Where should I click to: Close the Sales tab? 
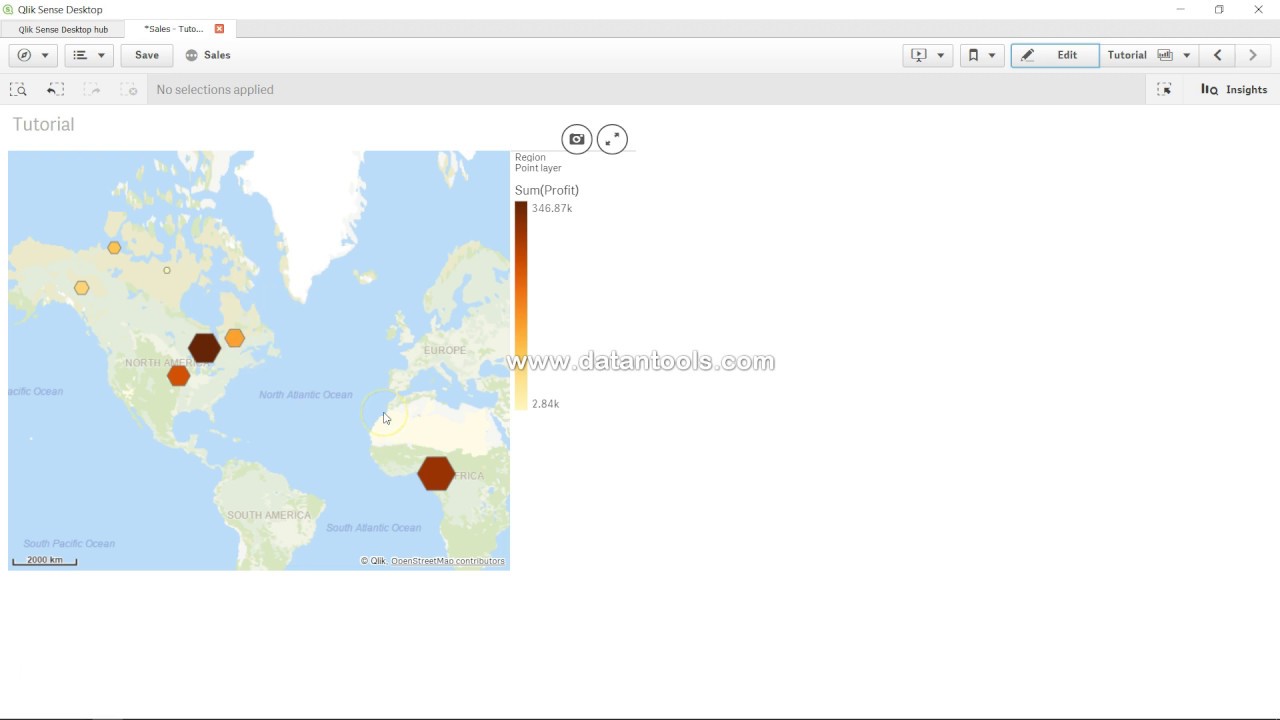coord(219,29)
